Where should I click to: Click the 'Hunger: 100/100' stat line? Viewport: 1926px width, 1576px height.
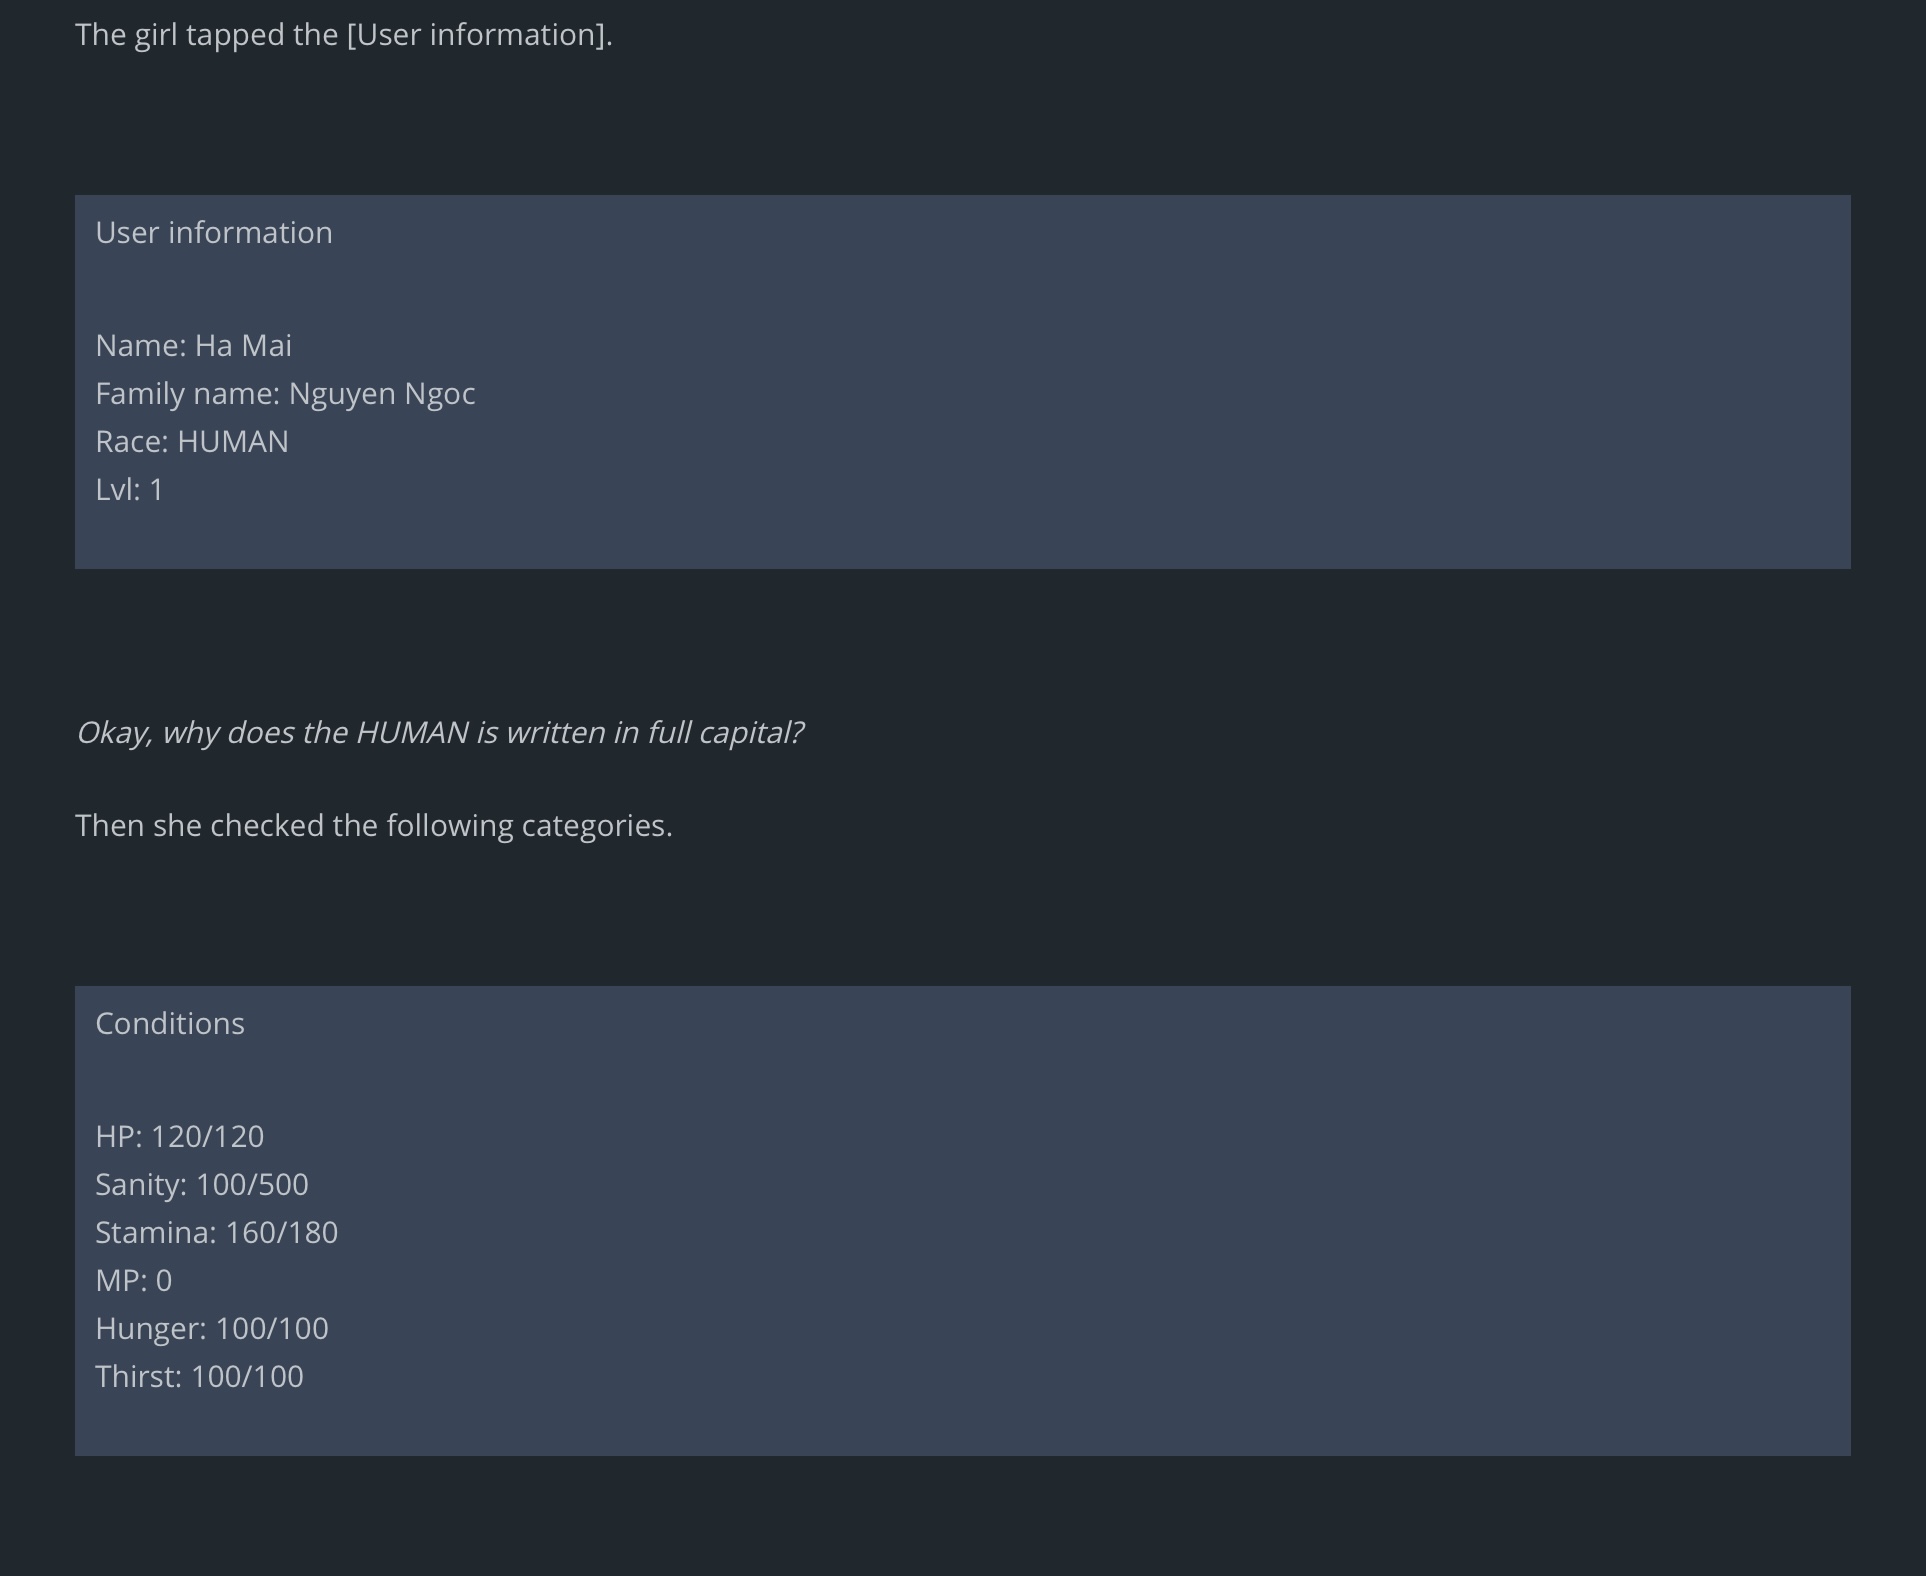pyautogui.click(x=212, y=1329)
